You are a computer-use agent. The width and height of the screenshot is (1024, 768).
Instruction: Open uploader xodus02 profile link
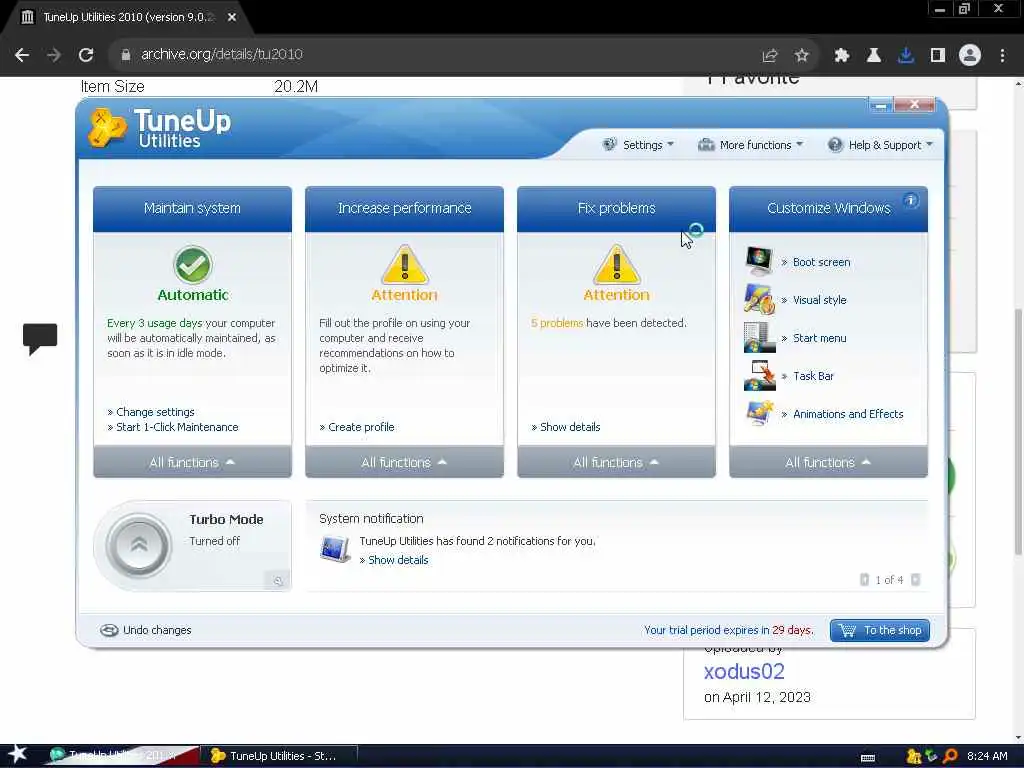tap(744, 671)
